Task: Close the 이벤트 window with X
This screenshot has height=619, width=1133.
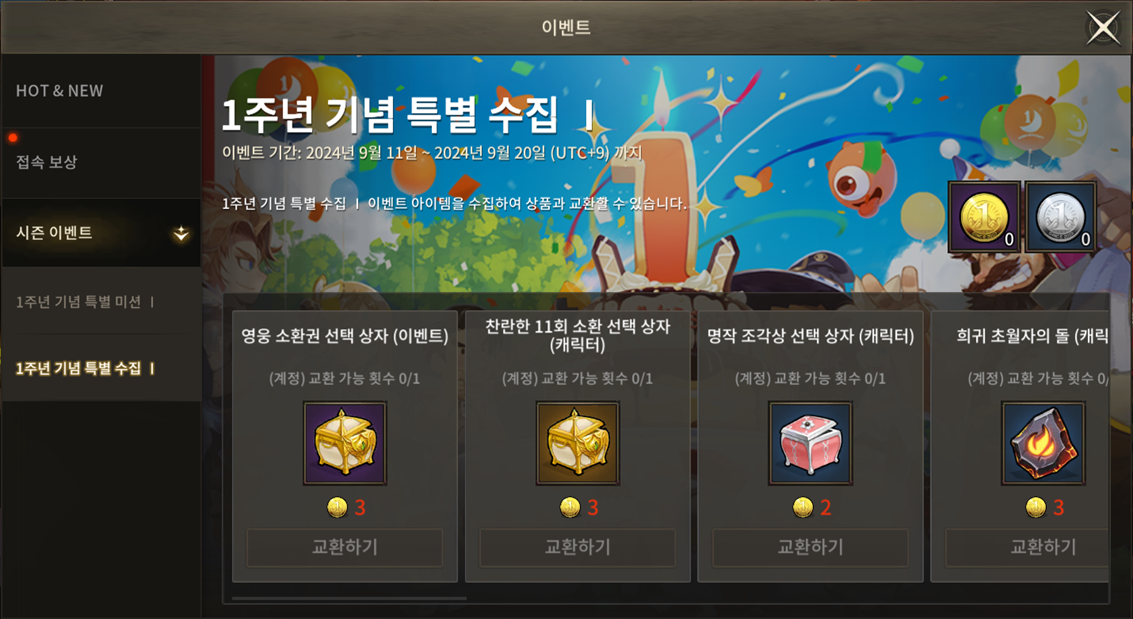Action: pyautogui.click(x=1103, y=28)
